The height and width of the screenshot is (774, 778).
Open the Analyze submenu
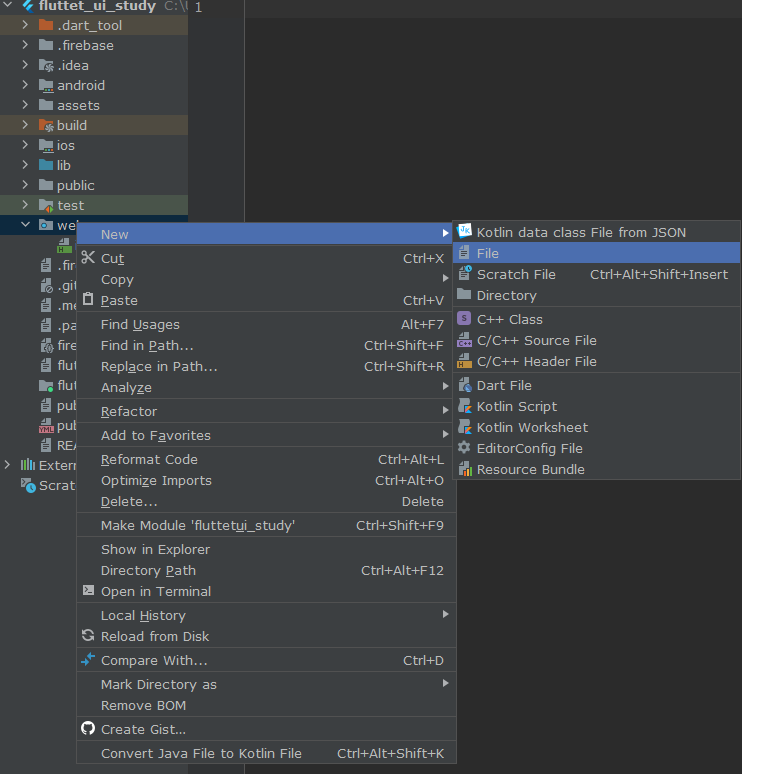(266, 387)
